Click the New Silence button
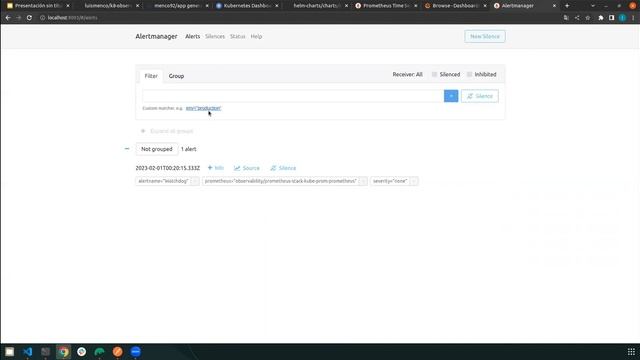The image size is (640, 360). [484, 36]
